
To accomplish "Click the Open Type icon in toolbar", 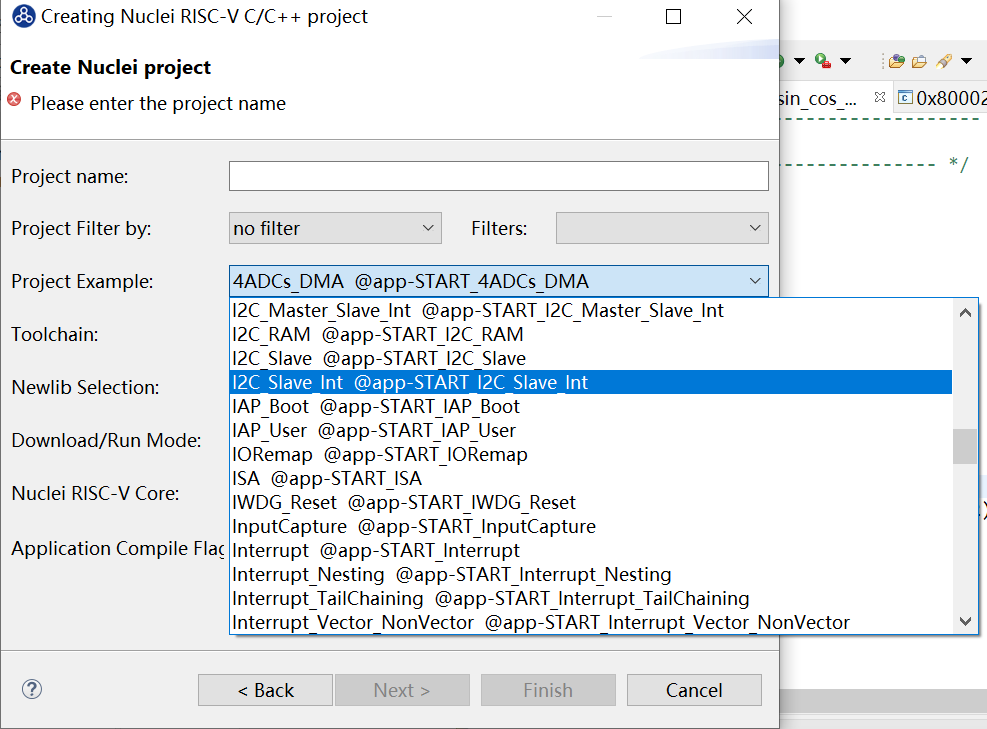I will coord(896,61).
